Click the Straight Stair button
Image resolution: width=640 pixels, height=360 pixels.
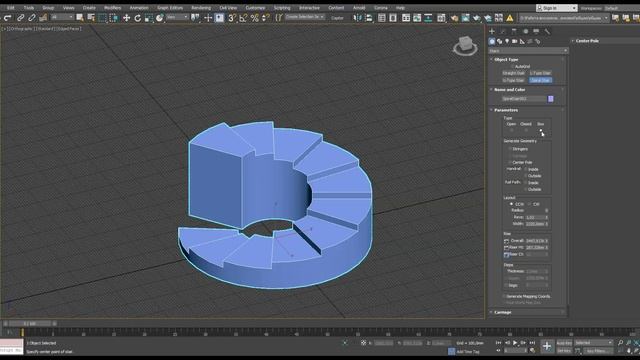point(514,73)
